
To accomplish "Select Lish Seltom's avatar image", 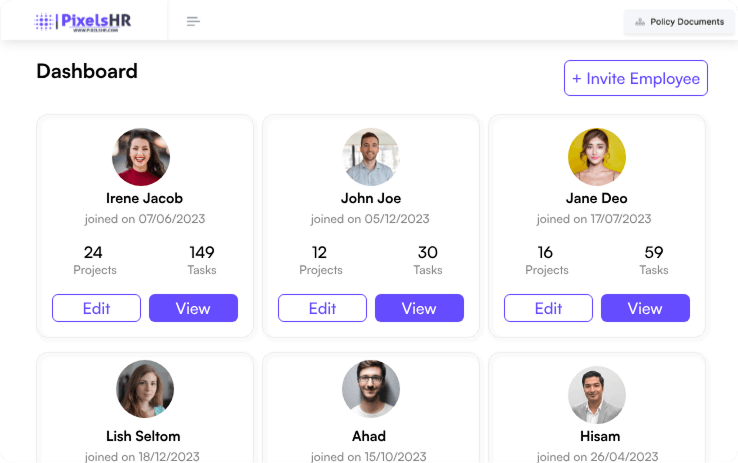I will click(145, 389).
